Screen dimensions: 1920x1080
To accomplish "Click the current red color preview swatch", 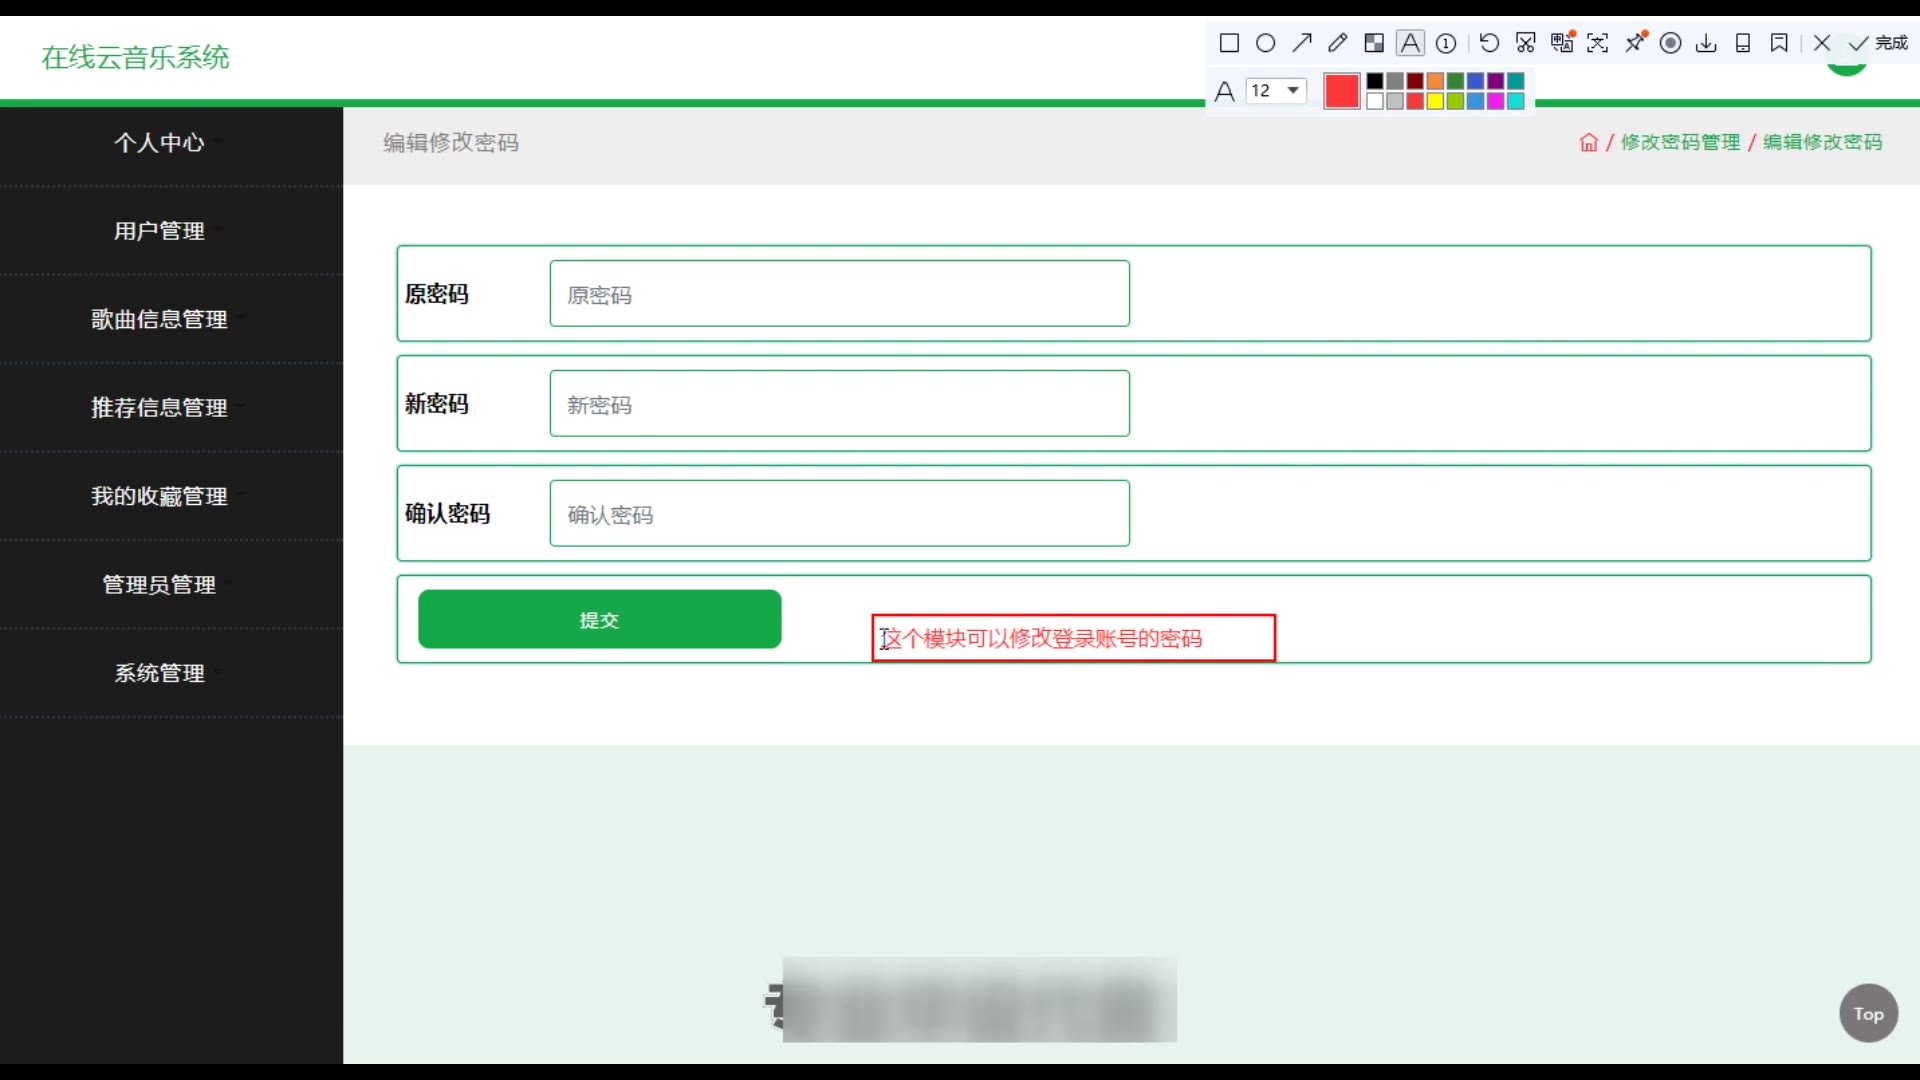I will [1341, 91].
